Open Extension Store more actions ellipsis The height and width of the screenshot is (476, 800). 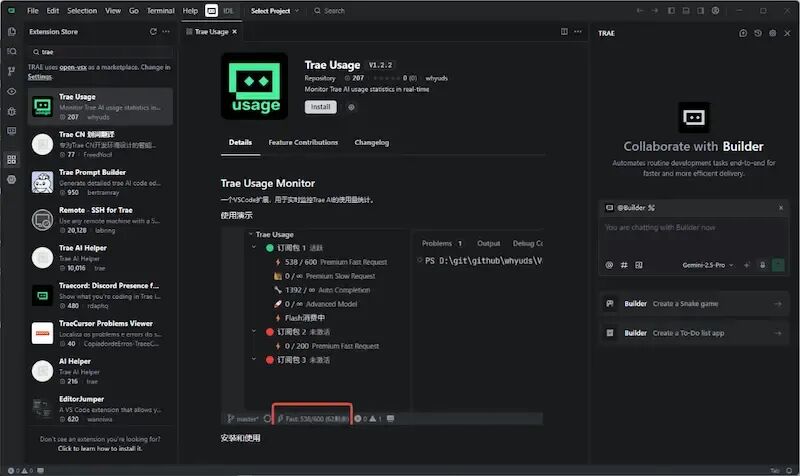(x=166, y=32)
